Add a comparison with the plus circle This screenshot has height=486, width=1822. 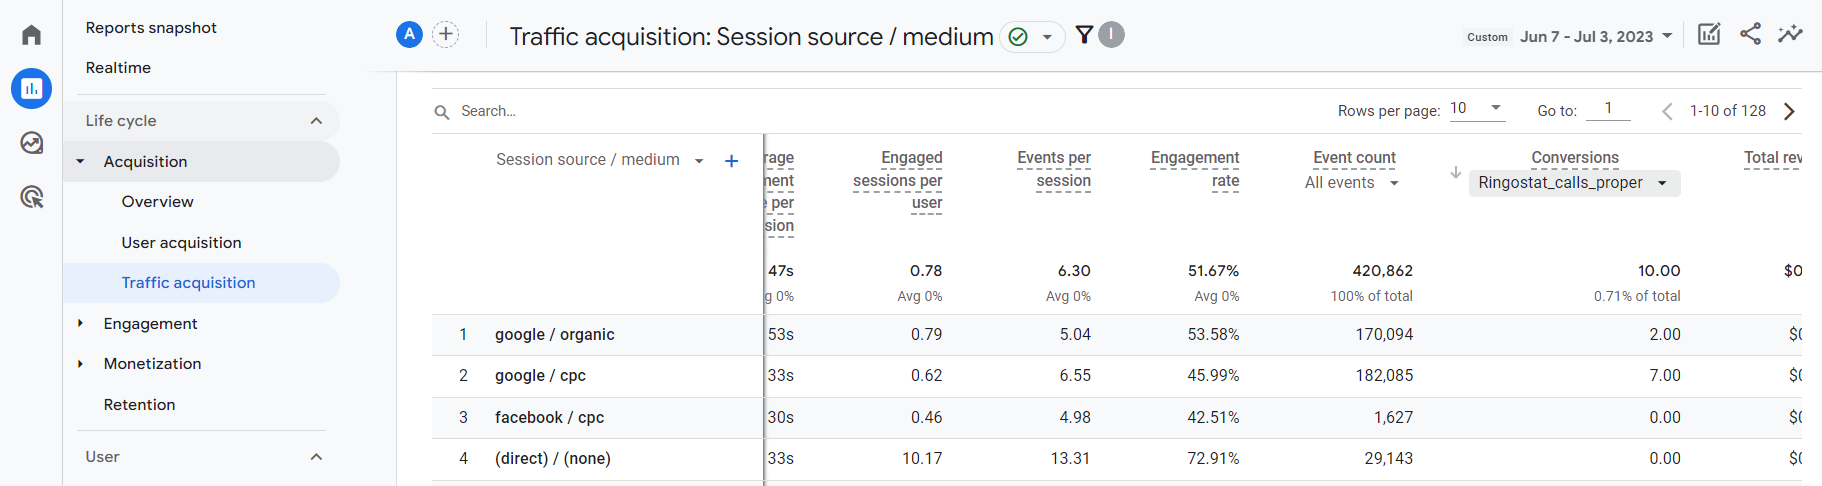point(446,35)
